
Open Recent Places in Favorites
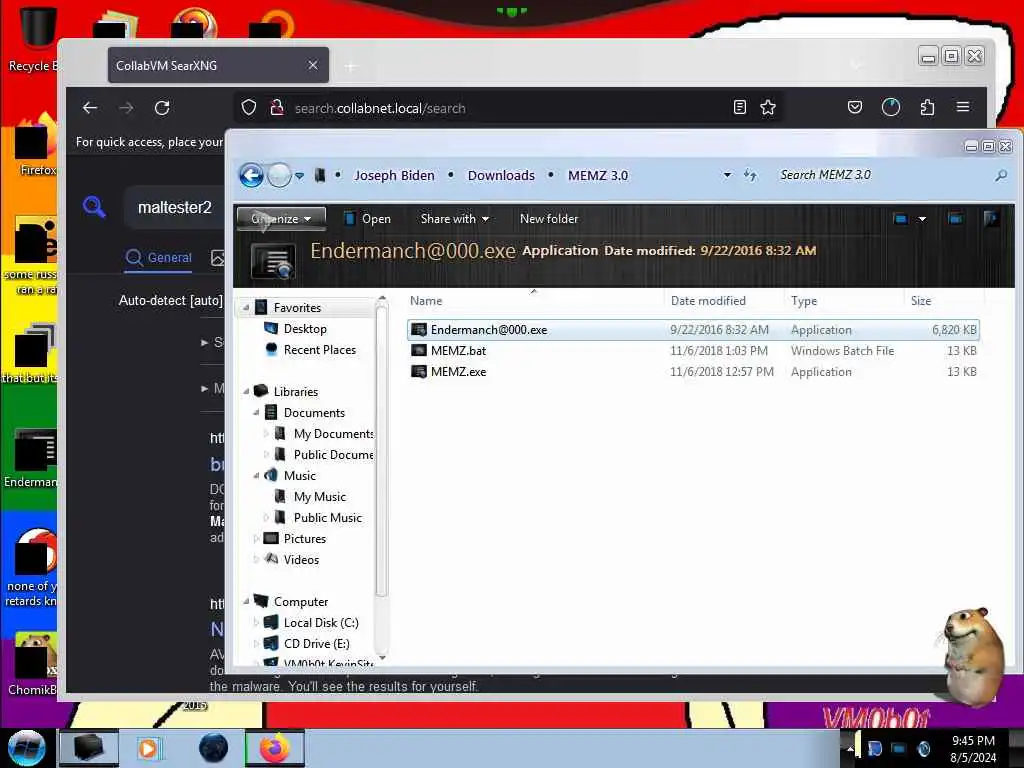(x=319, y=349)
